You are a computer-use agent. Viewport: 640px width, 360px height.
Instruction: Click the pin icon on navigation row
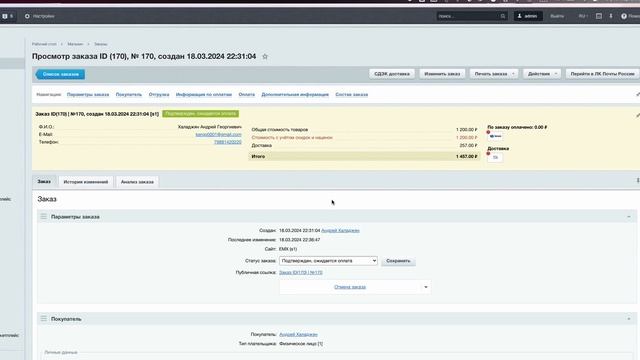pos(638,94)
